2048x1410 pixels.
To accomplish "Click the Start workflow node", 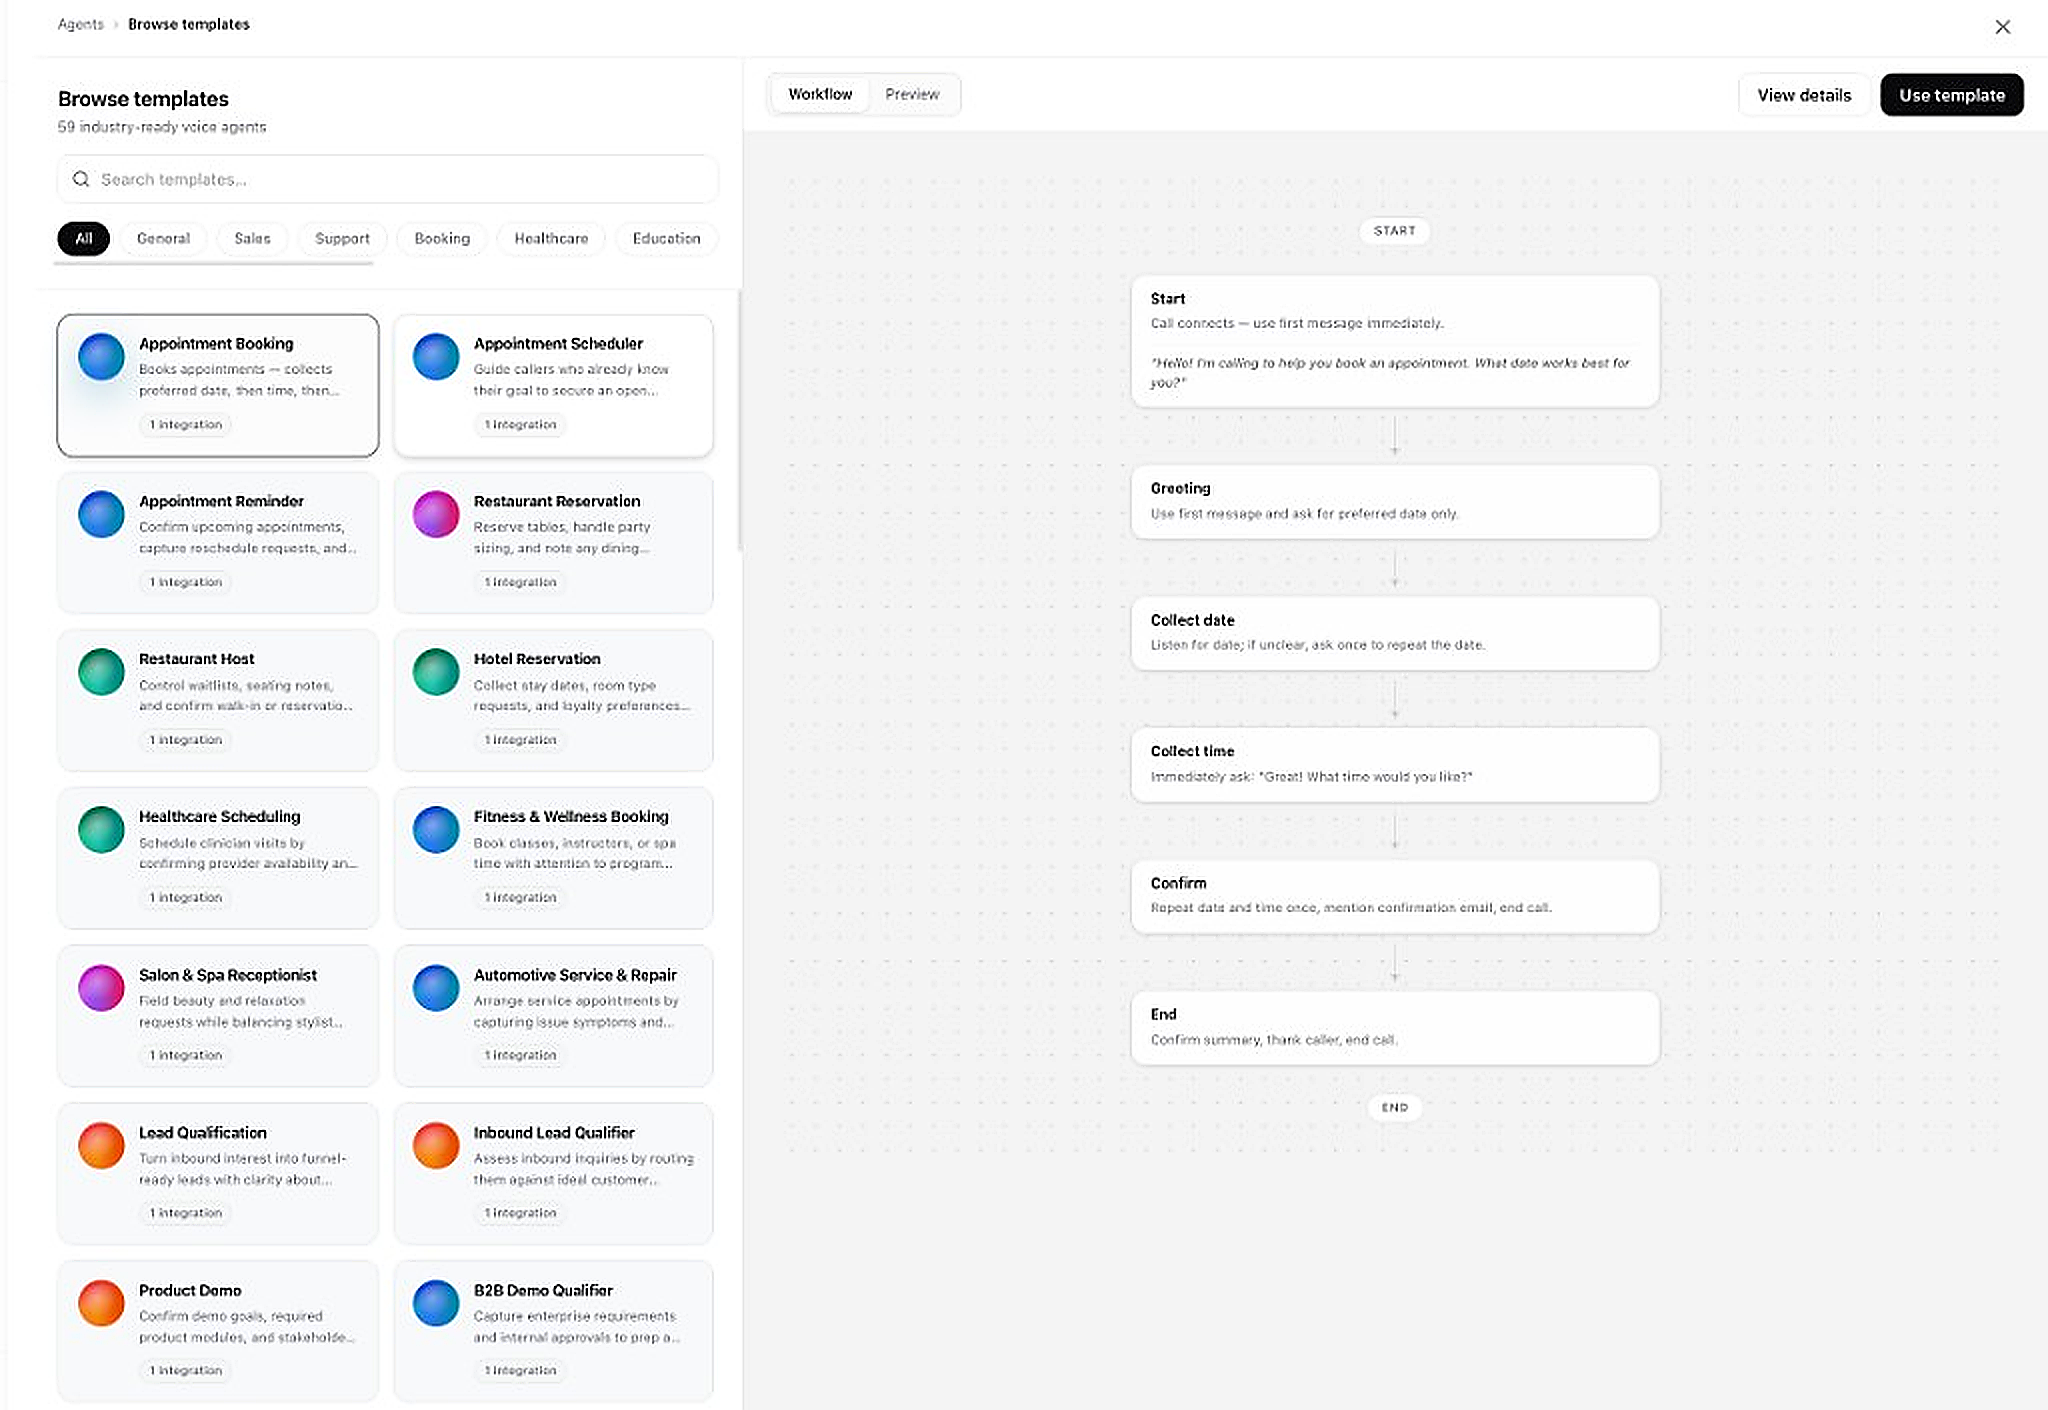I will click(1395, 341).
